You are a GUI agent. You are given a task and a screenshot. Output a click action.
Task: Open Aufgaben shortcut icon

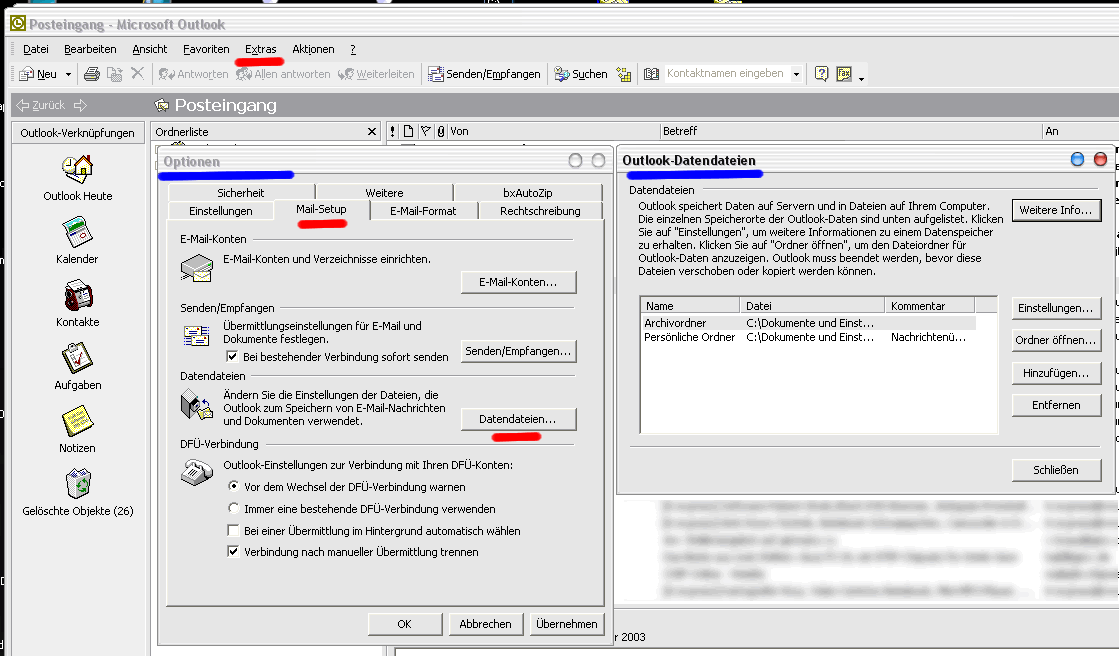pos(78,358)
